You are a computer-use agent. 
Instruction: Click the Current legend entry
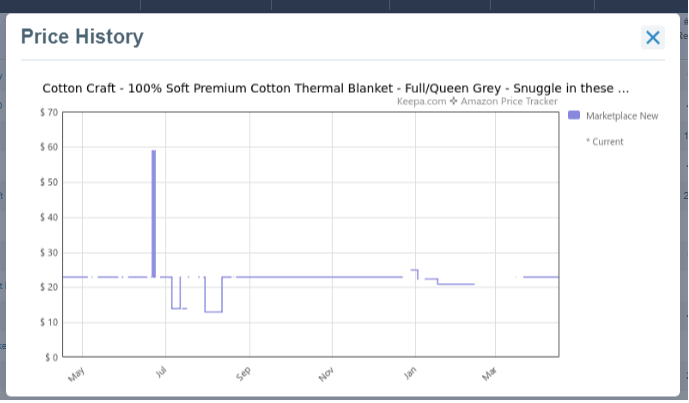pos(605,142)
